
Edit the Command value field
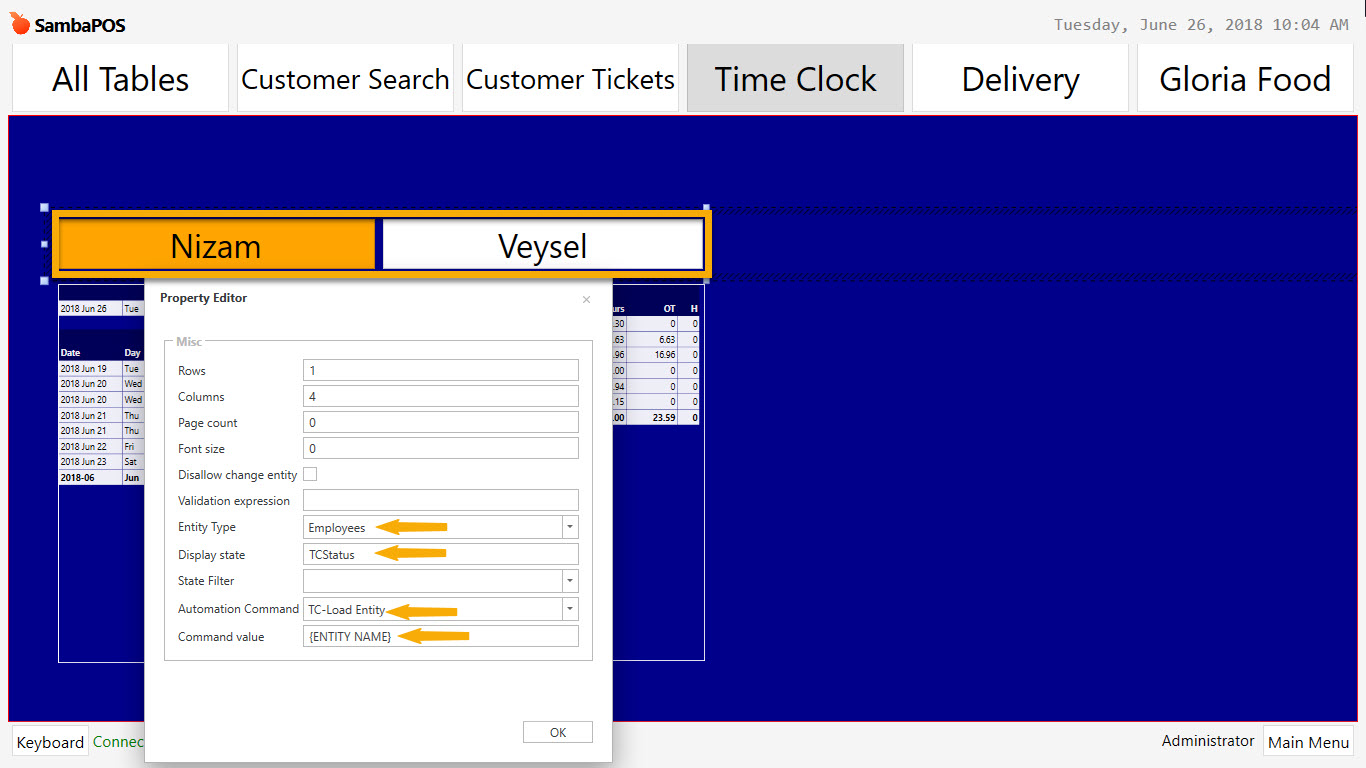click(x=440, y=635)
